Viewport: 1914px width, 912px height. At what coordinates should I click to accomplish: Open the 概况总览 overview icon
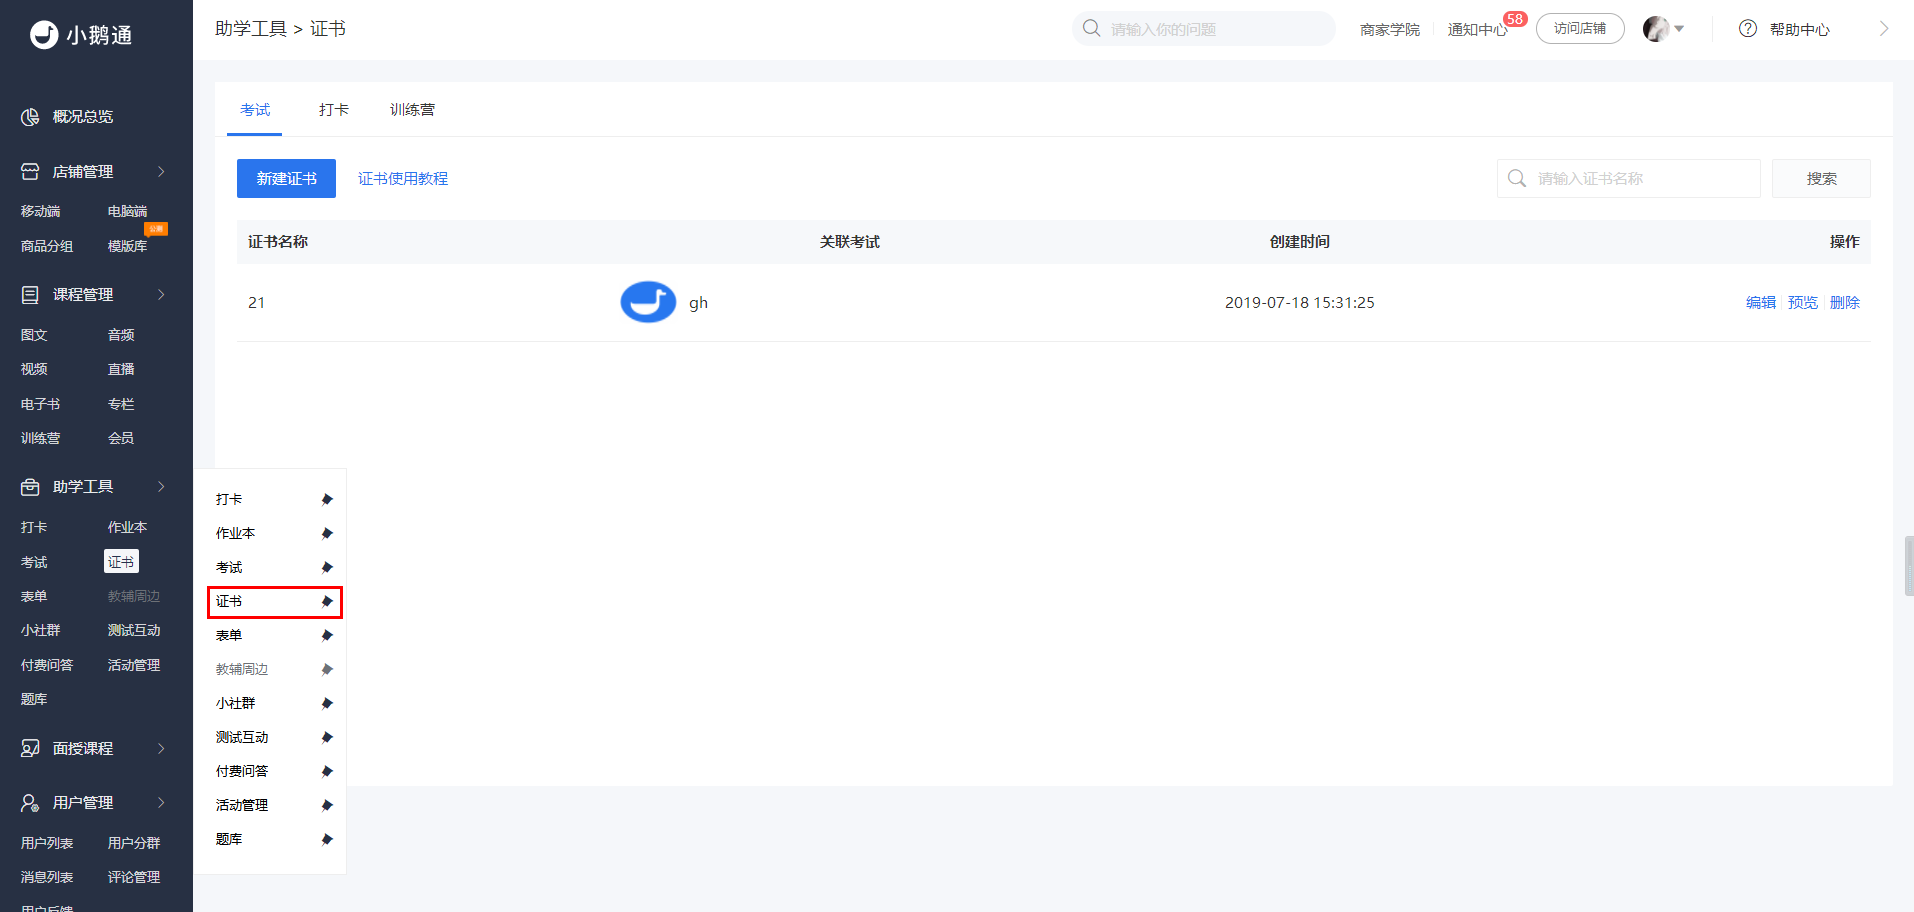(30, 117)
